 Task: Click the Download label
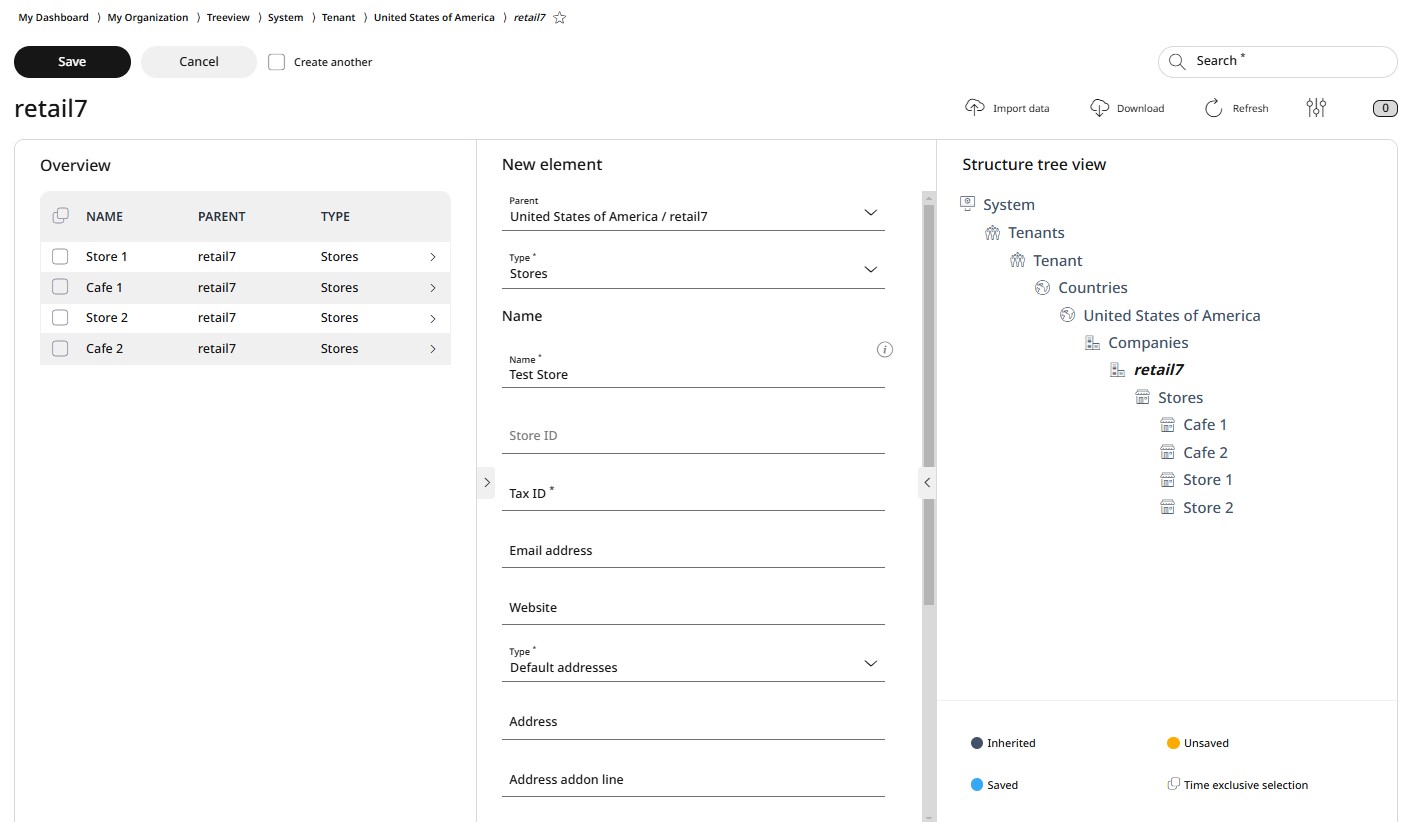[x=1141, y=109]
